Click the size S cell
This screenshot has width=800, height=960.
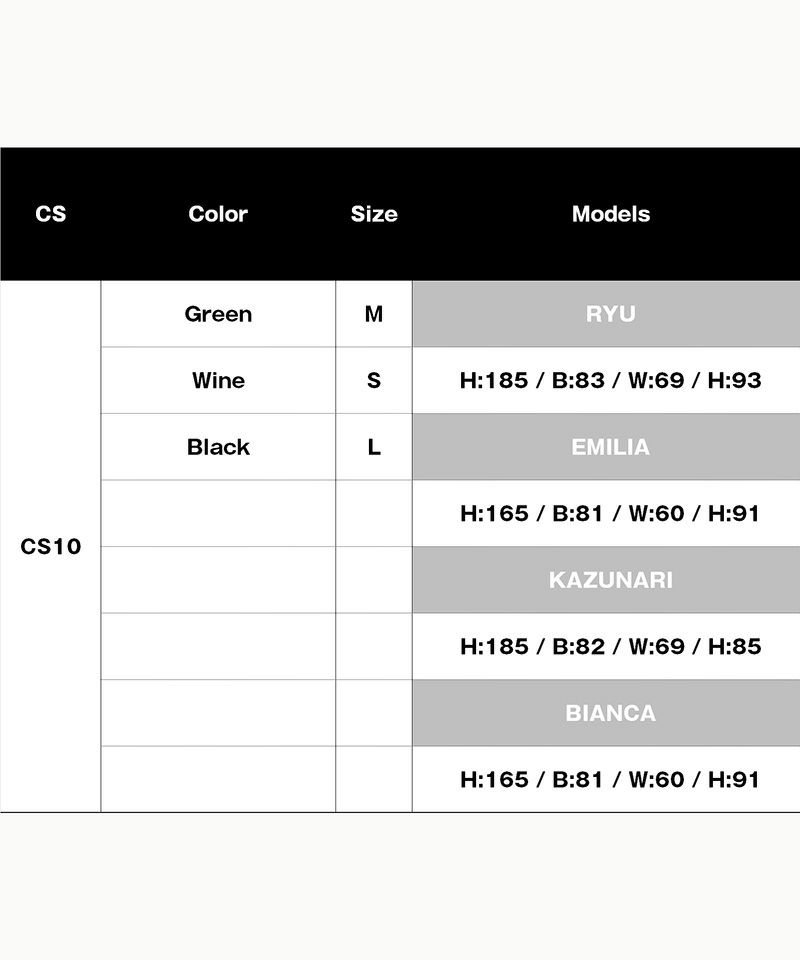[374, 380]
